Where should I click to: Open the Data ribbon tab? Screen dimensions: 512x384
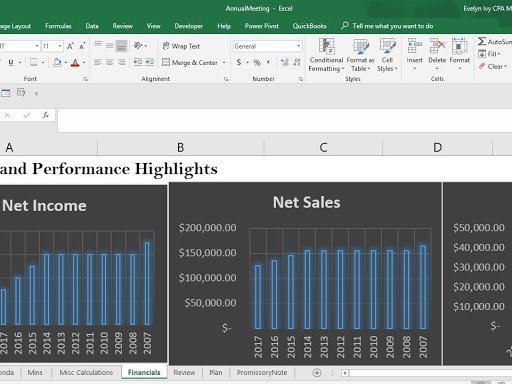(92, 26)
